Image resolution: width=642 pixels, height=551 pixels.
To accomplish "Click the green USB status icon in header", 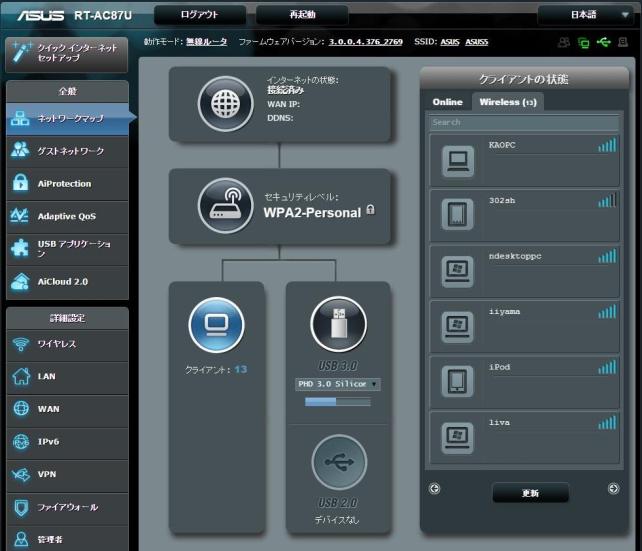I will pyautogui.click(x=604, y=42).
